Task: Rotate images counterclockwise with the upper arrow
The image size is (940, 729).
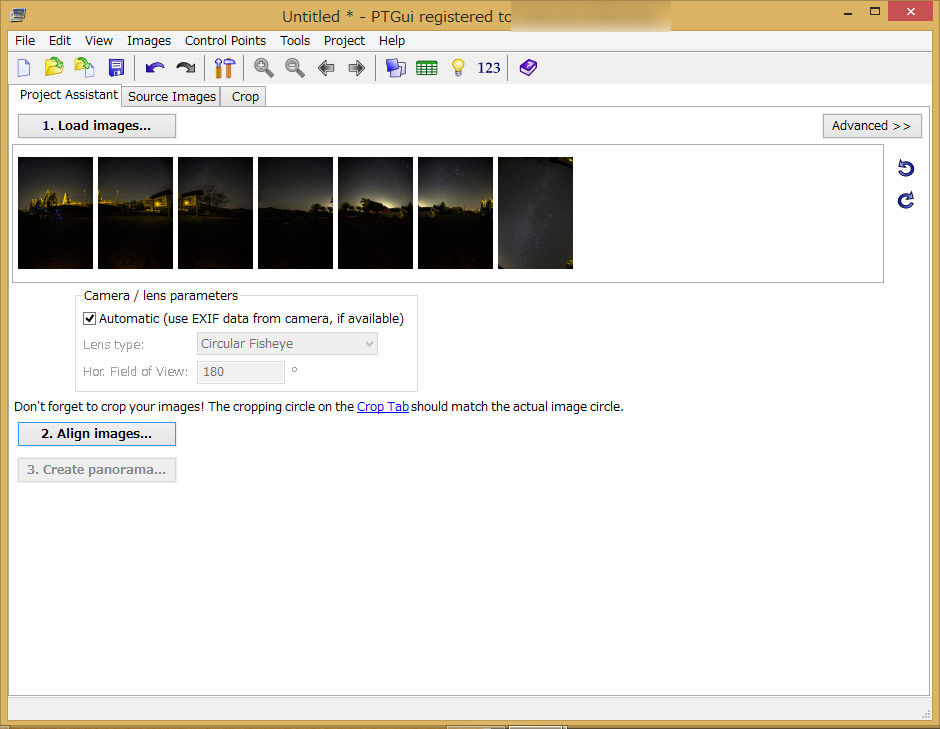Action: click(x=906, y=168)
